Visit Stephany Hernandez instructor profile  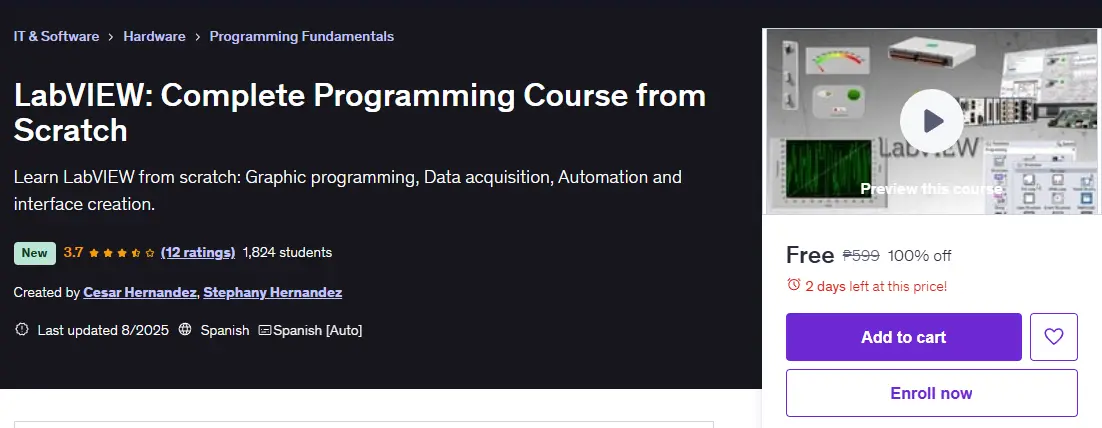pyautogui.click(x=273, y=292)
